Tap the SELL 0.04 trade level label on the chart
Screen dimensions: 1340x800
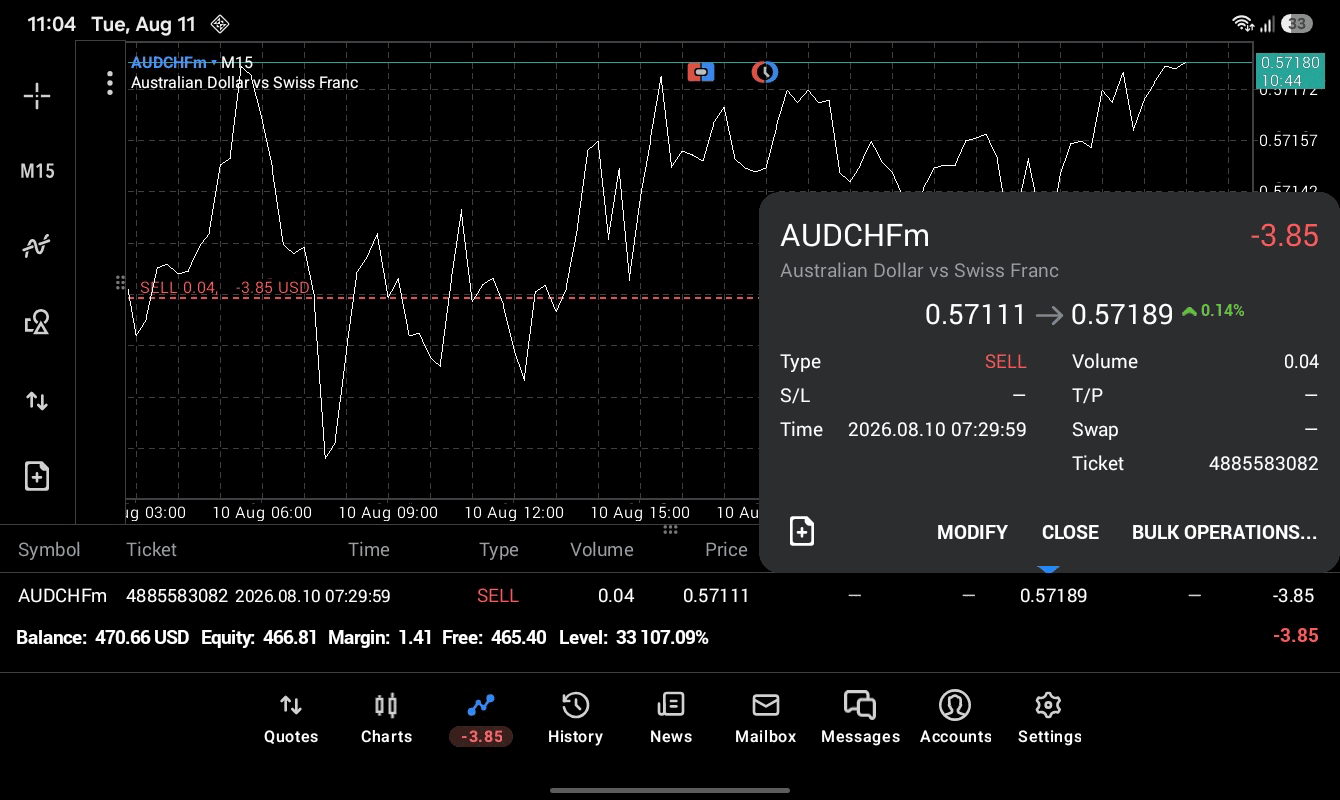(225, 288)
